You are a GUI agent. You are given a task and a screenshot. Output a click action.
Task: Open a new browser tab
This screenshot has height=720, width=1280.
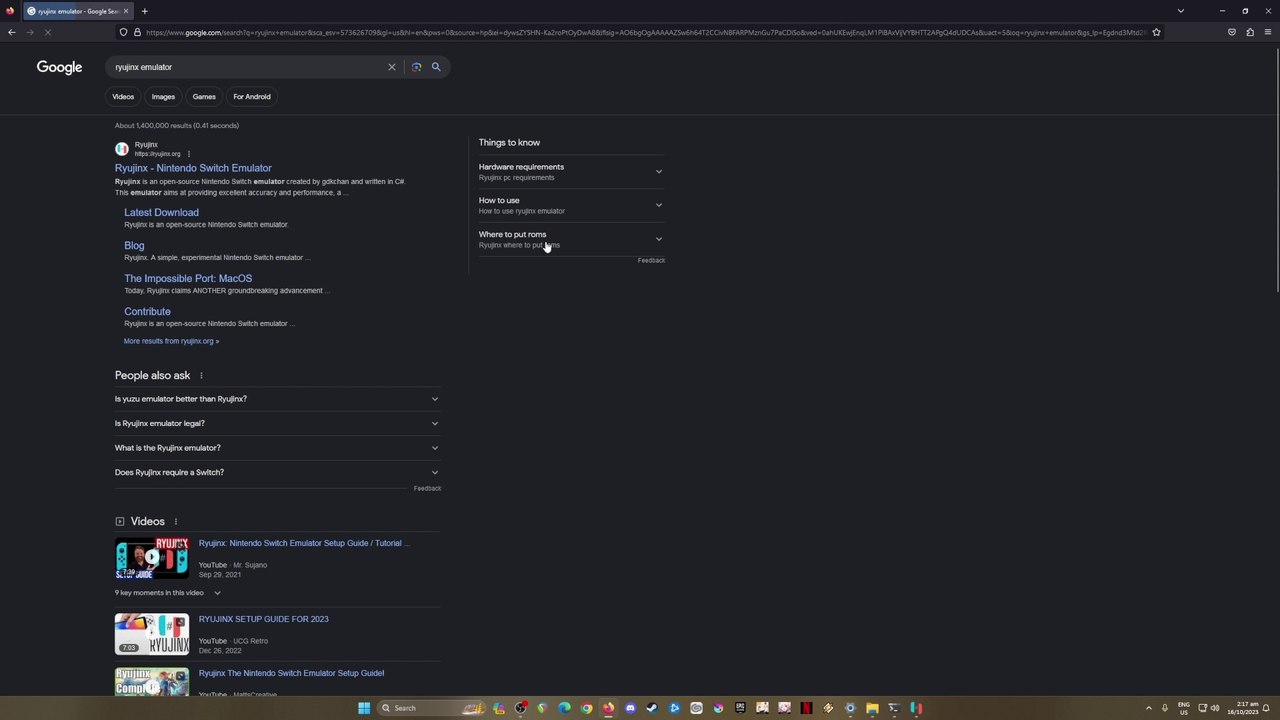click(144, 11)
